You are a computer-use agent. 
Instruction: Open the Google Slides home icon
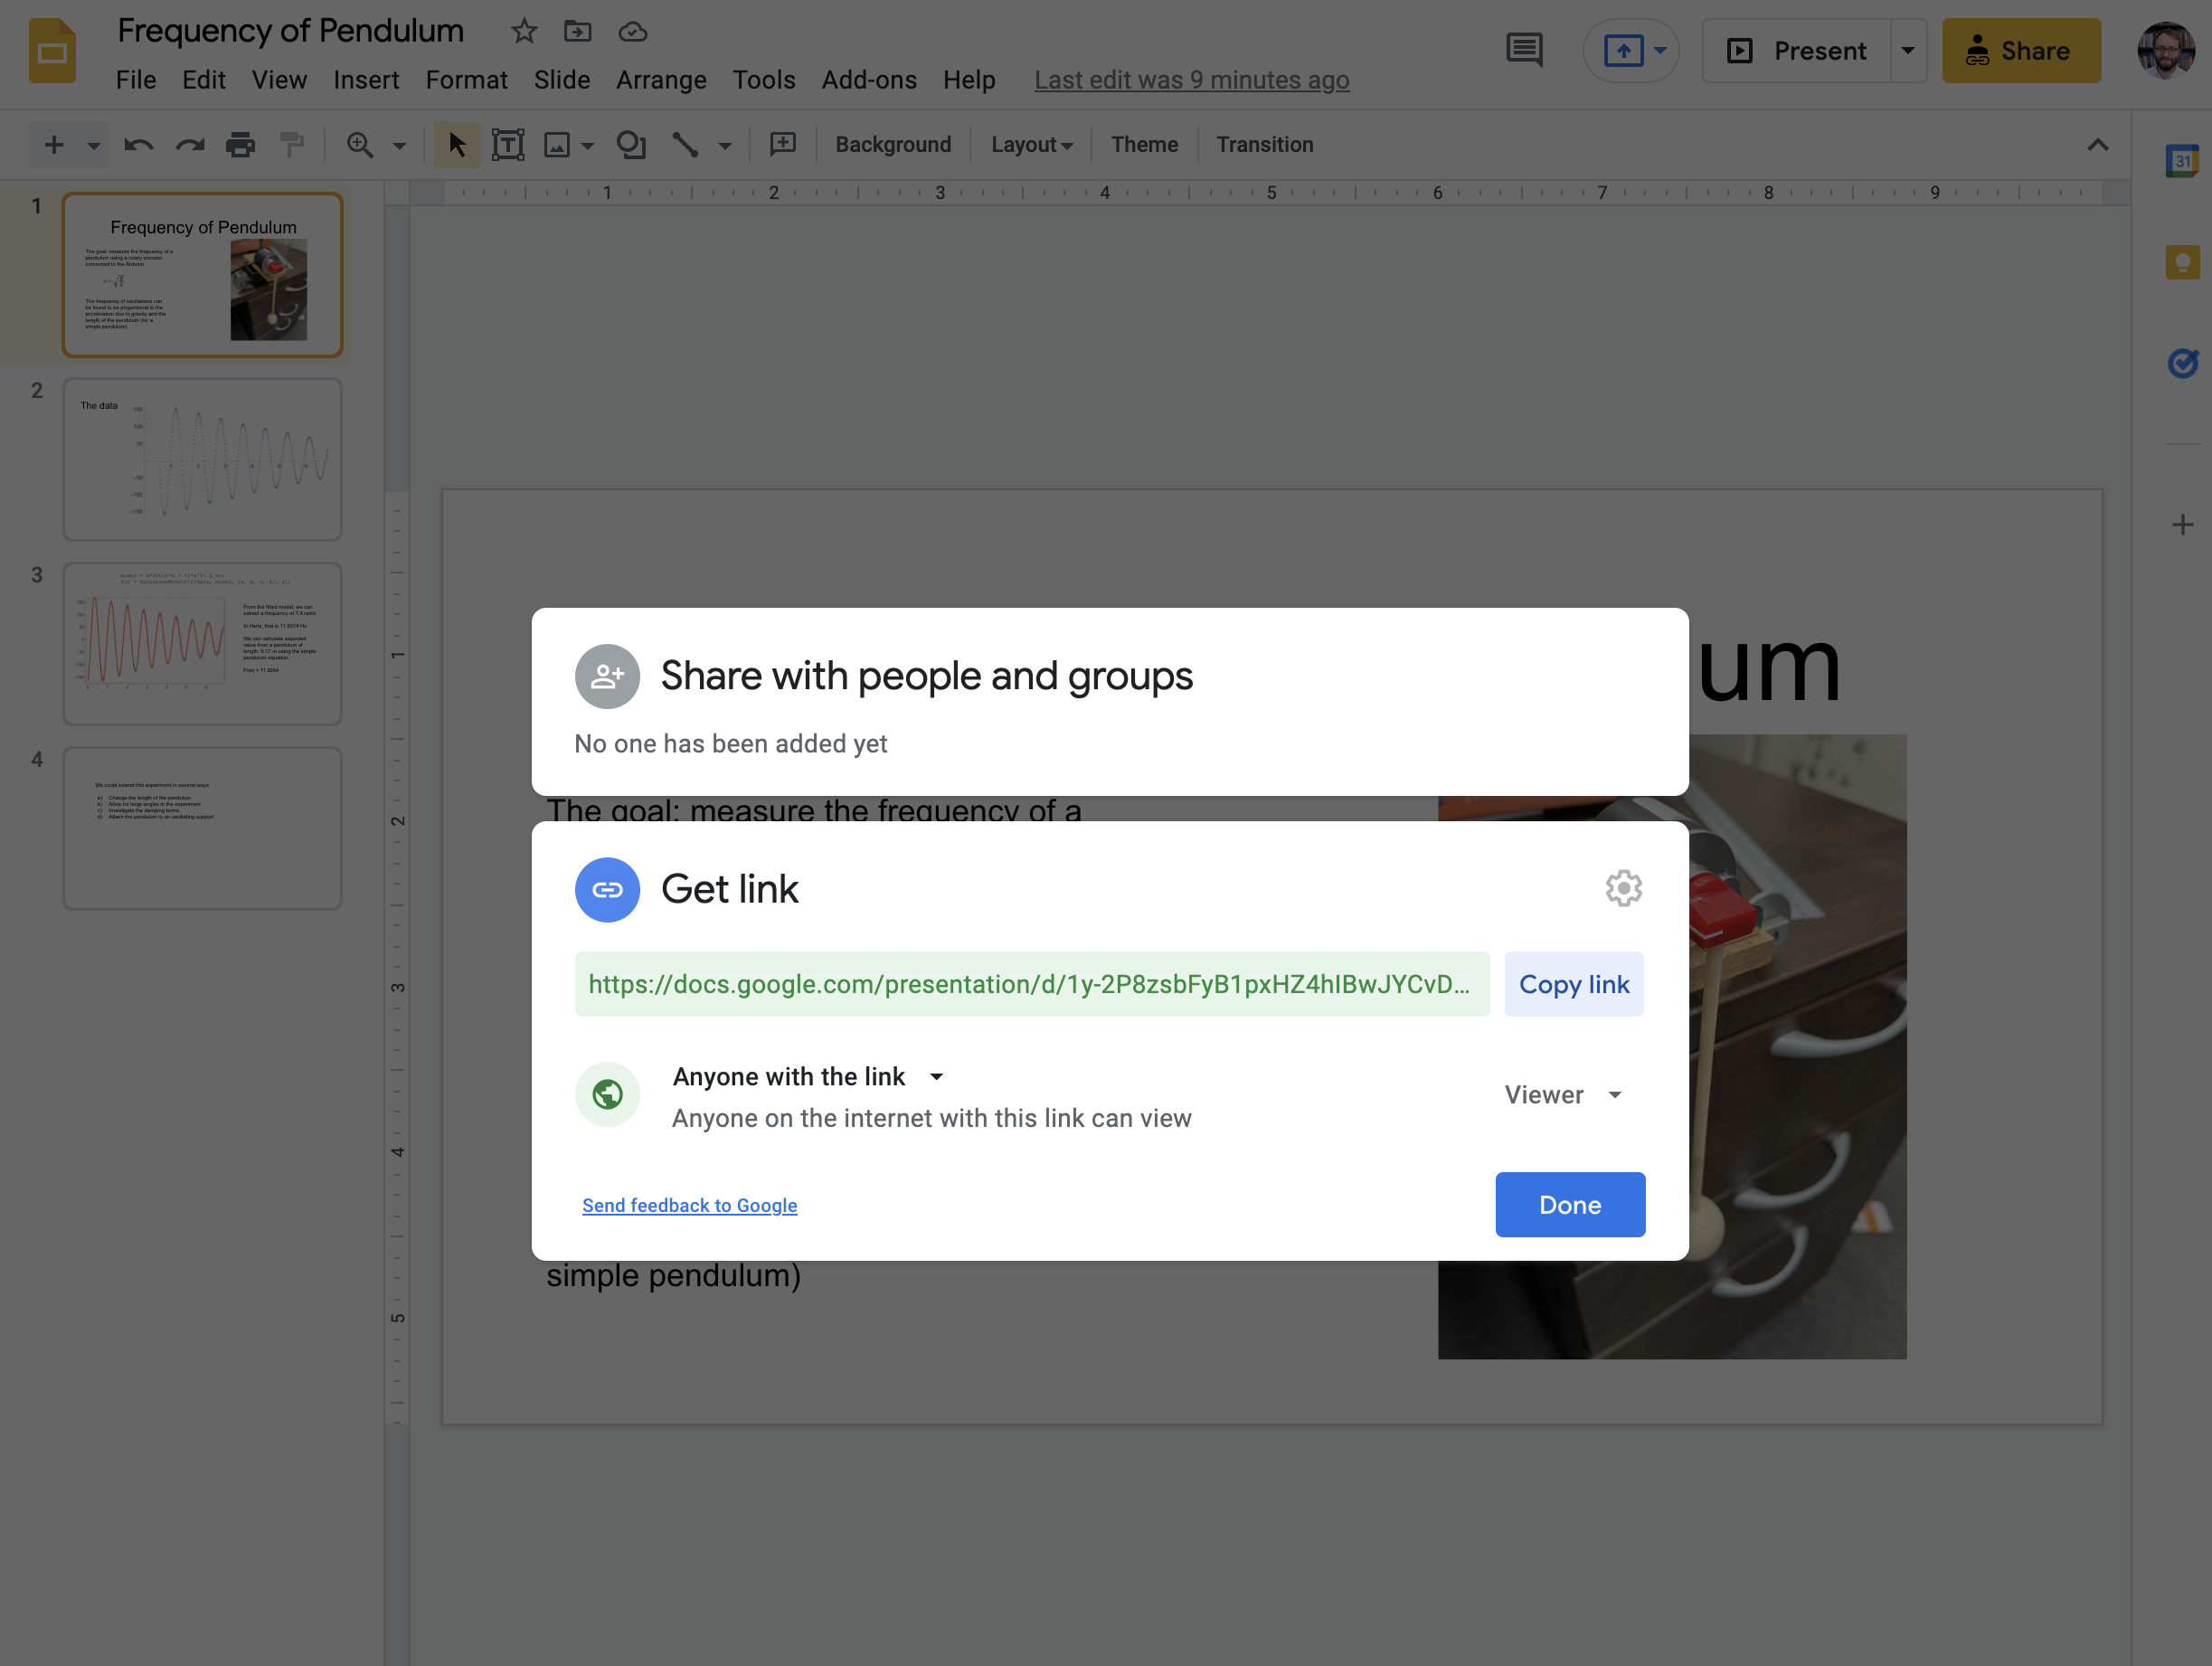coord(52,51)
